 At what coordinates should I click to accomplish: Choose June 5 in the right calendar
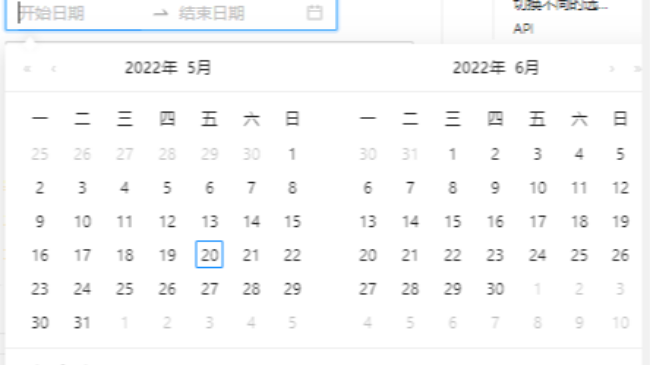click(x=620, y=154)
